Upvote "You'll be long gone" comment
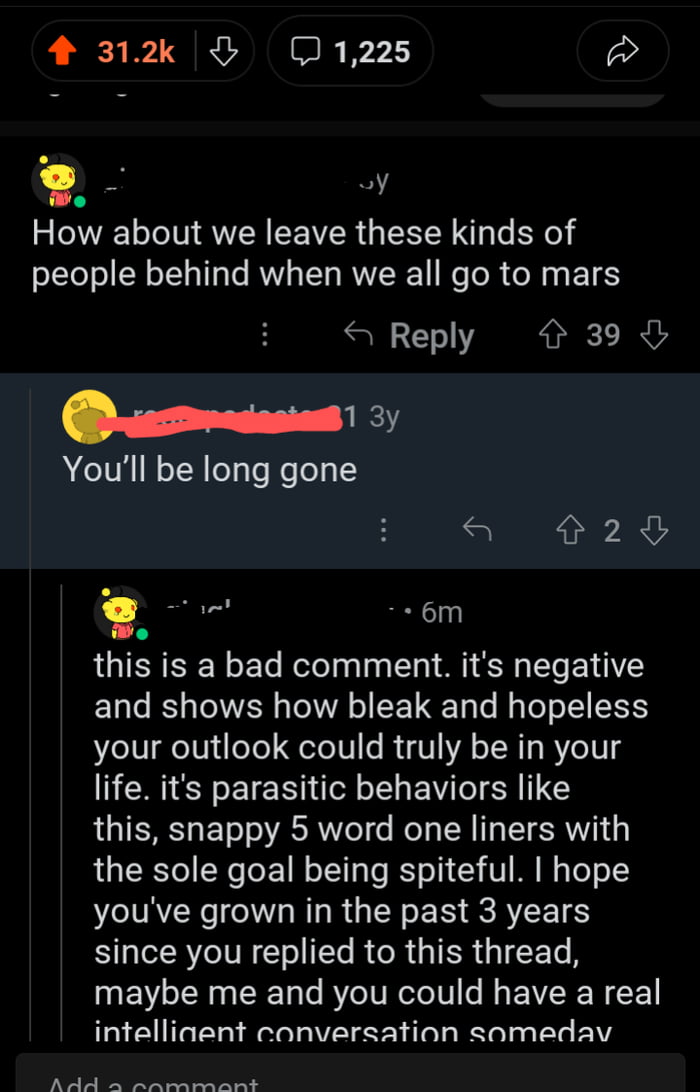The image size is (700, 1092). (571, 530)
